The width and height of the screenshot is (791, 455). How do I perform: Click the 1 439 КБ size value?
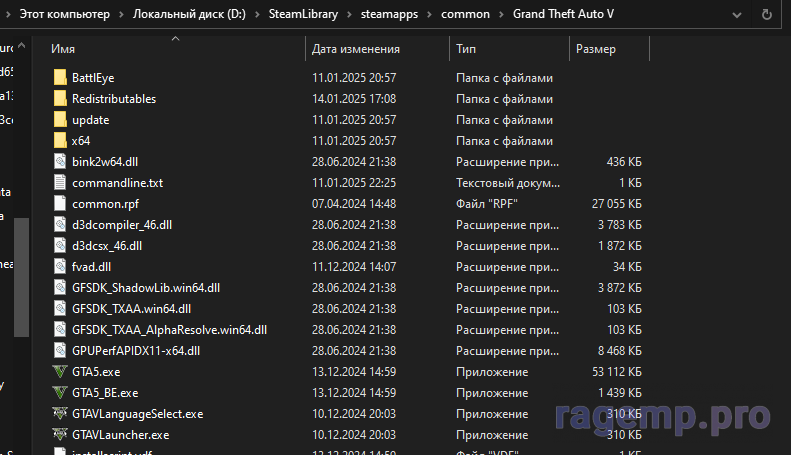coord(619,393)
